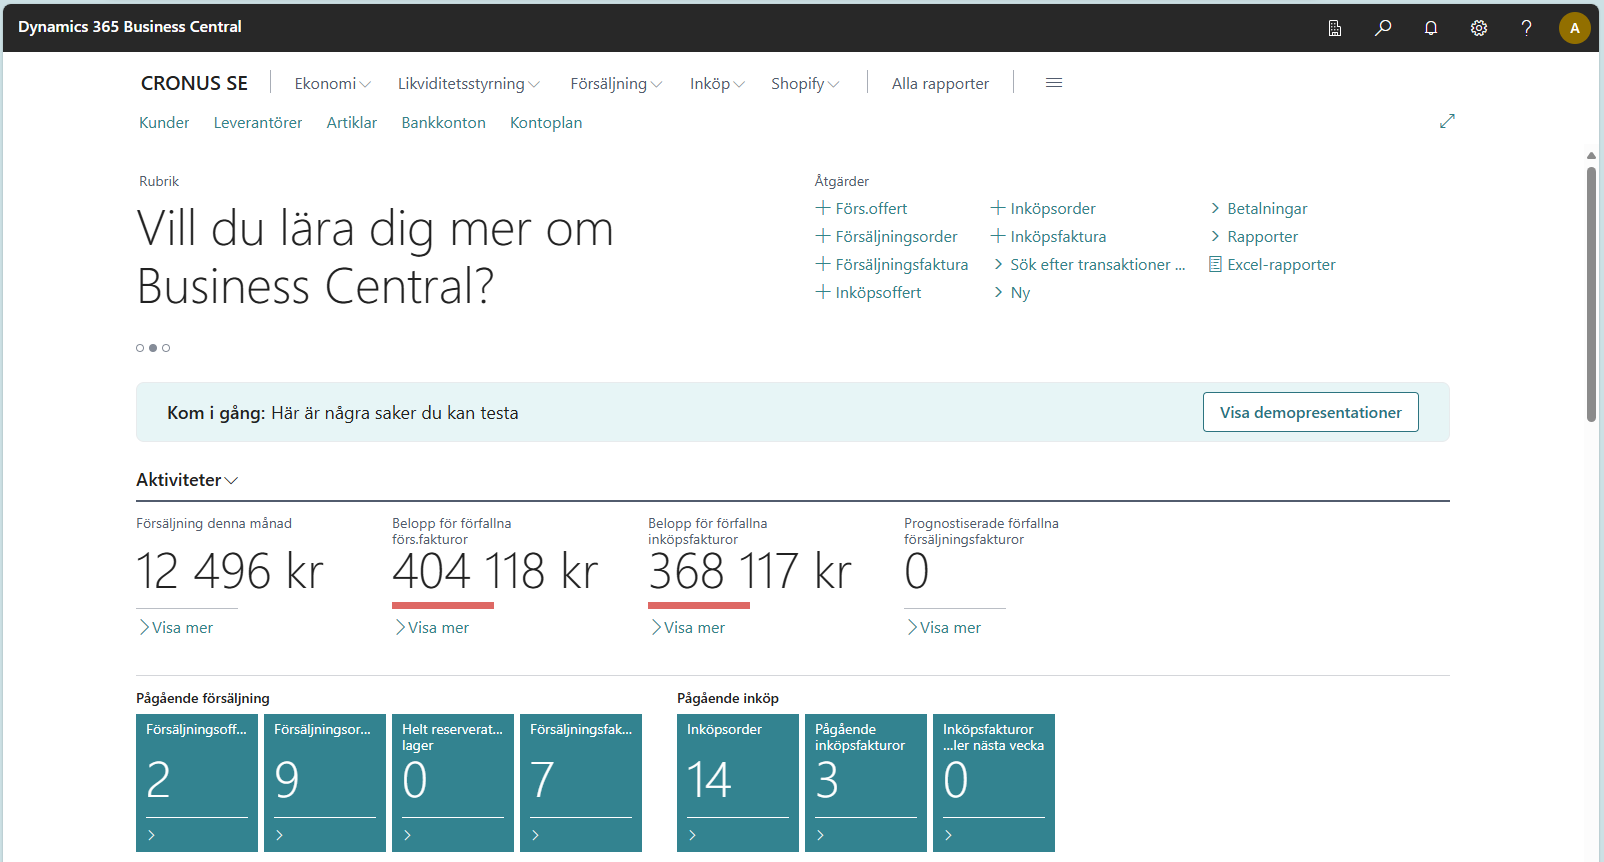Go to Alla rapporter menu item

[x=940, y=84]
